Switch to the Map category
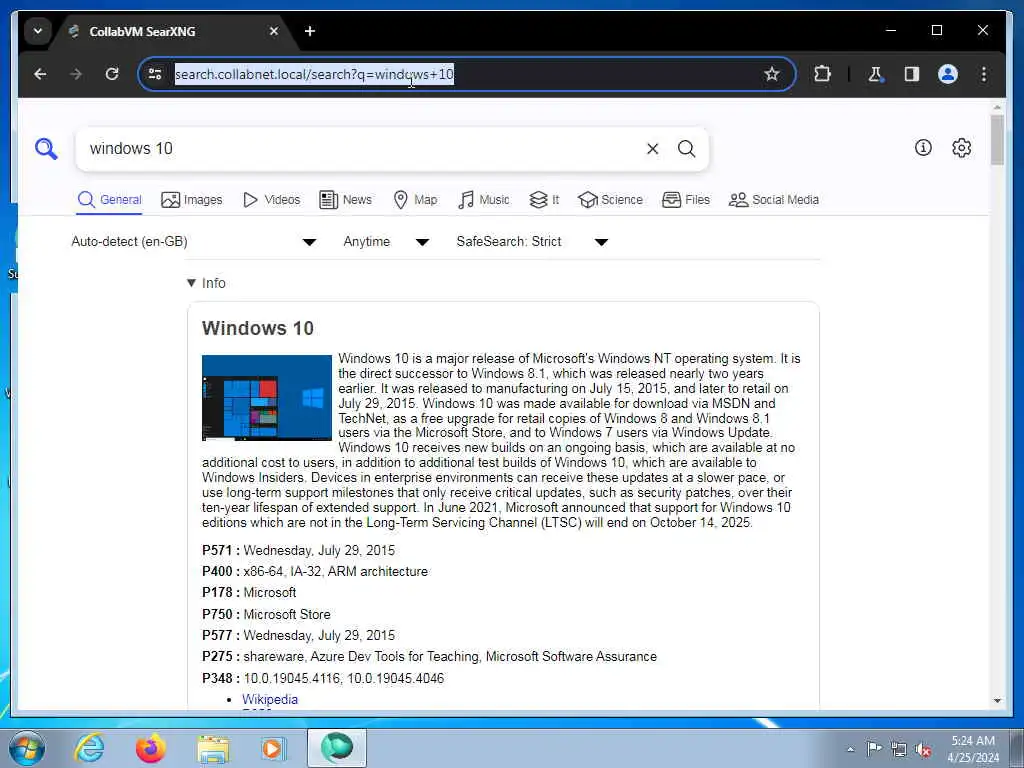The height and width of the screenshot is (768, 1024). click(415, 200)
